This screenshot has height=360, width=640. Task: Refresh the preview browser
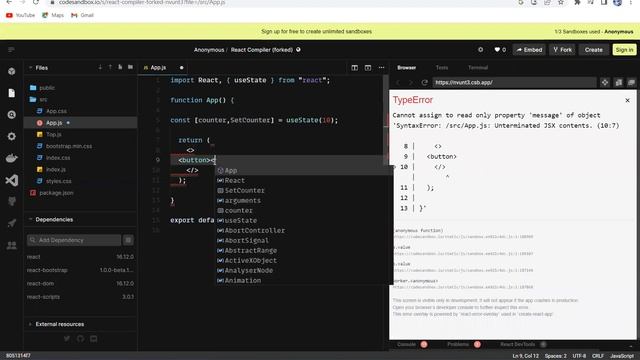coord(424,82)
